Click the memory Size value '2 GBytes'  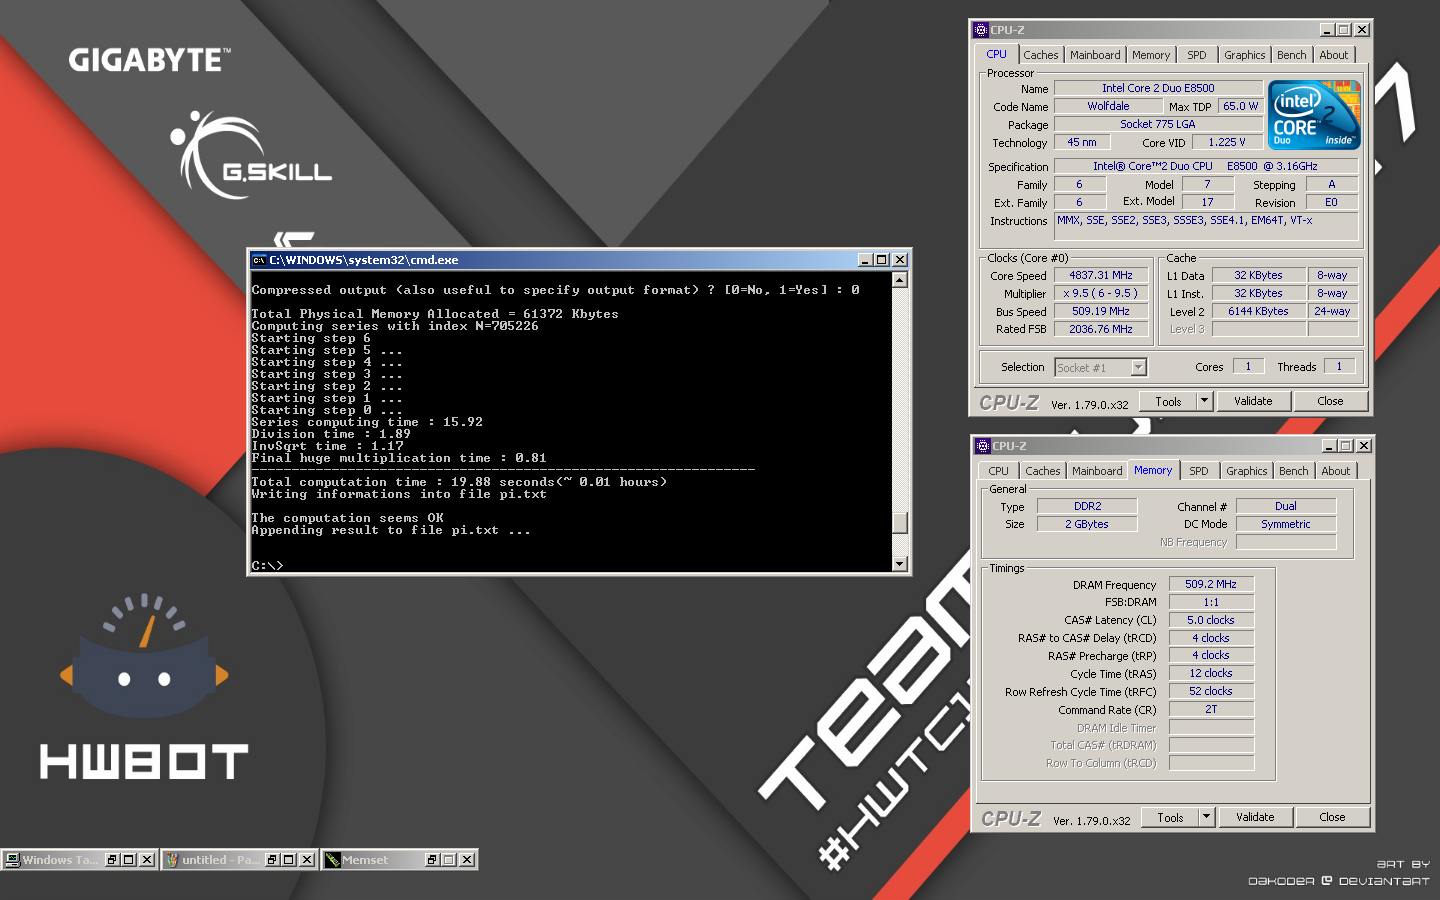pos(1087,524)
